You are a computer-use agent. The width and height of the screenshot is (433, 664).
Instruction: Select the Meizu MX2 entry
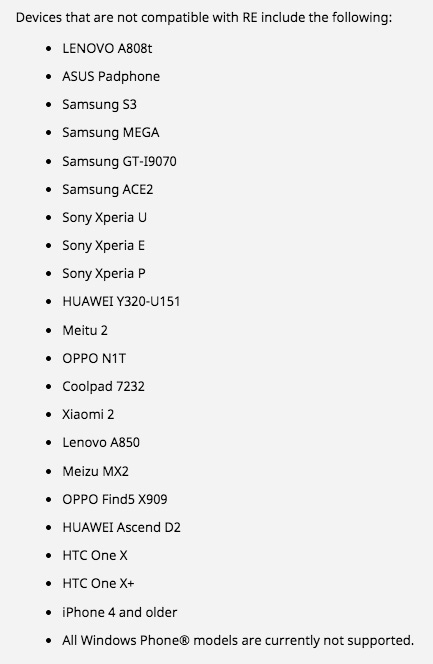(95, 471)
